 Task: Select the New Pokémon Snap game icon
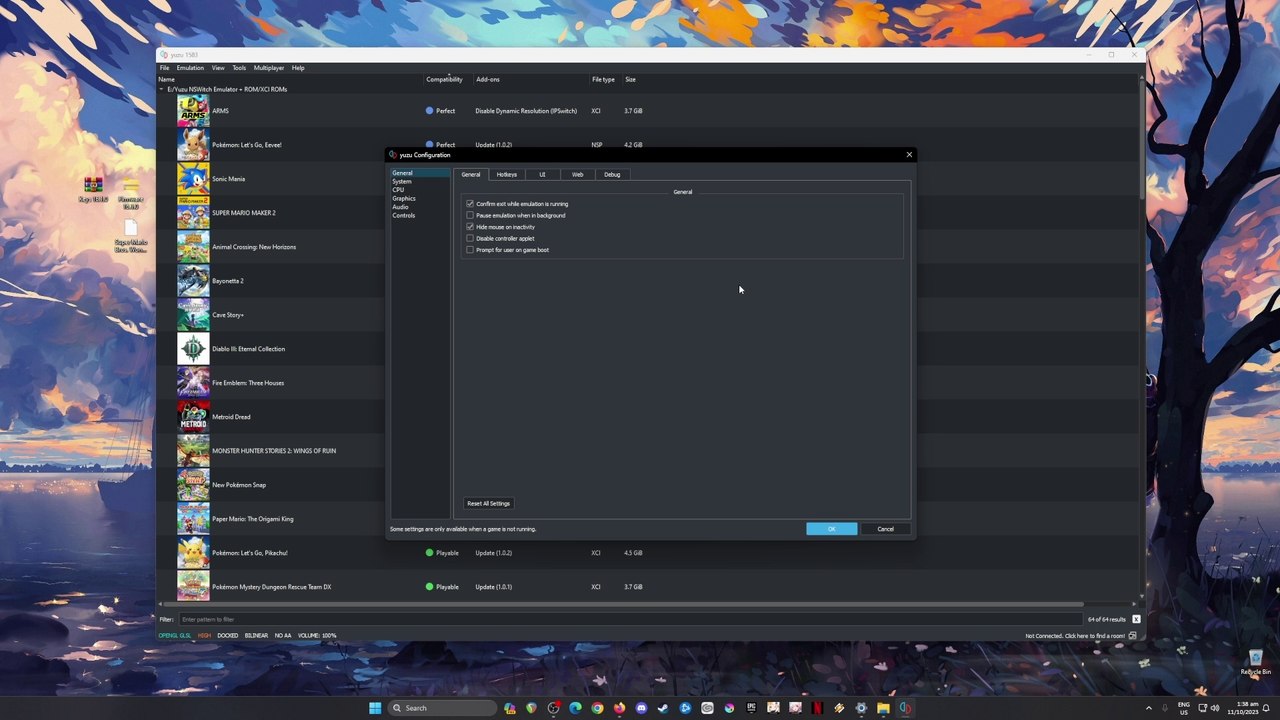[193, 485]
